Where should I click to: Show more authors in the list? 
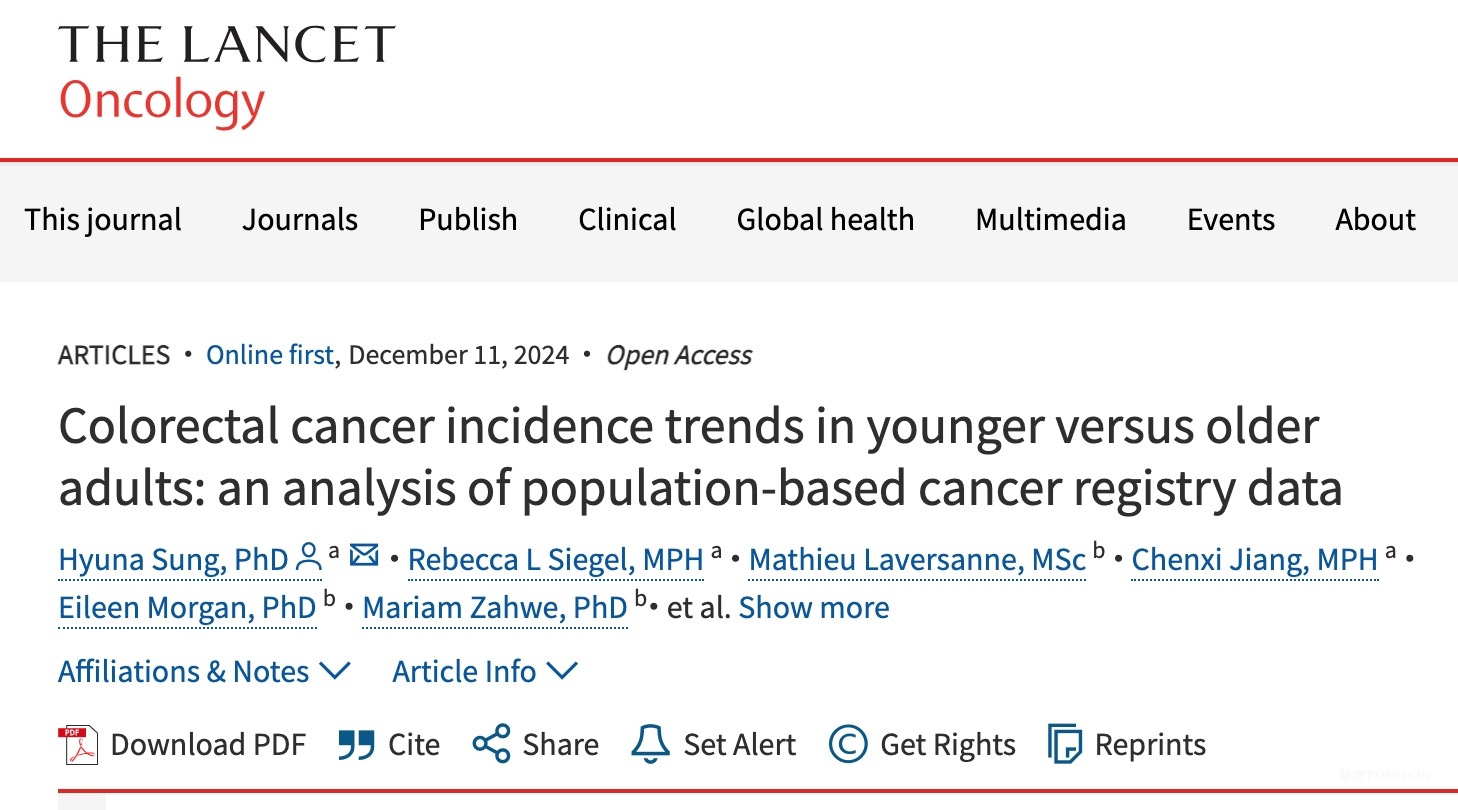click(x=814, y=608)
